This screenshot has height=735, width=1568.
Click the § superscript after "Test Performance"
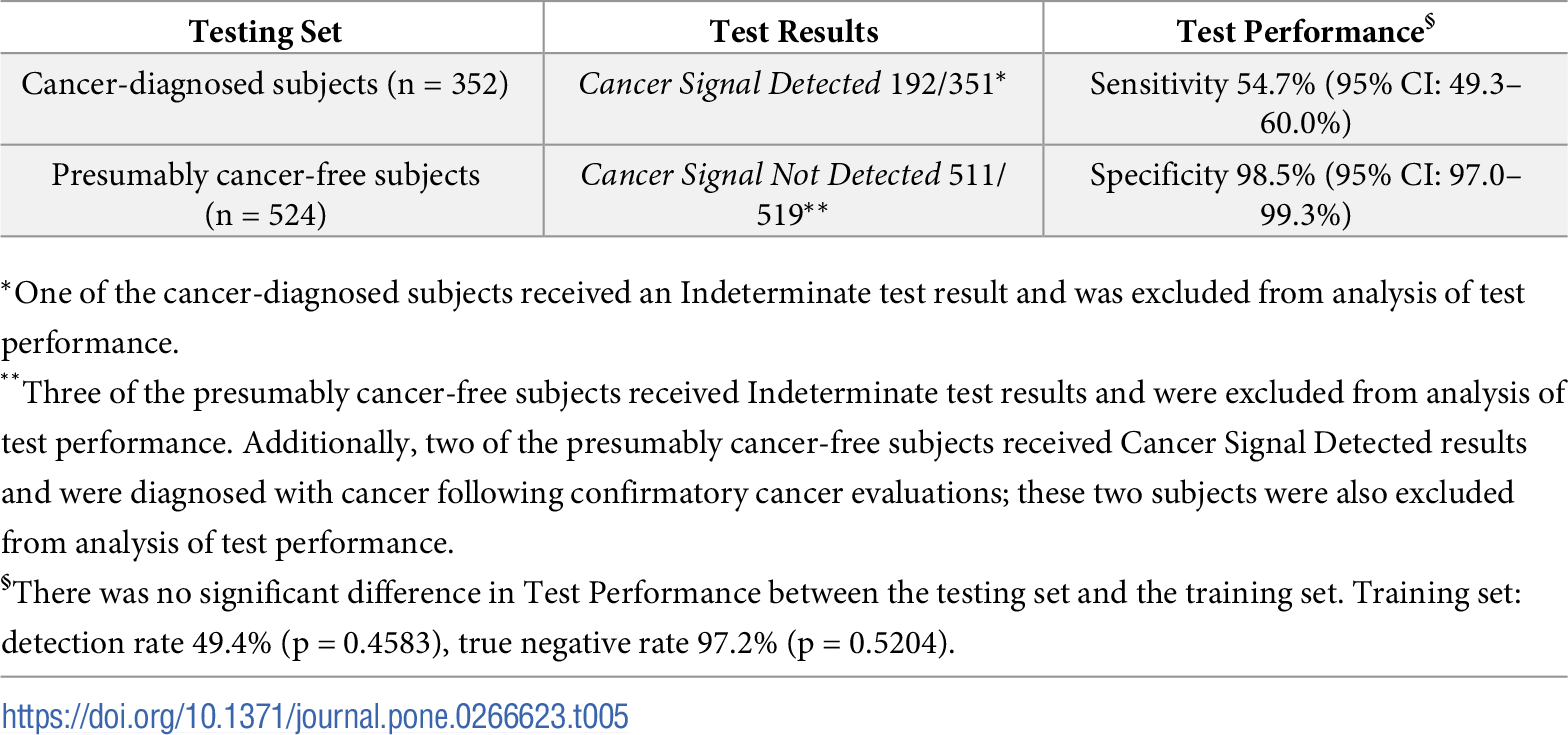[1430, 25]
